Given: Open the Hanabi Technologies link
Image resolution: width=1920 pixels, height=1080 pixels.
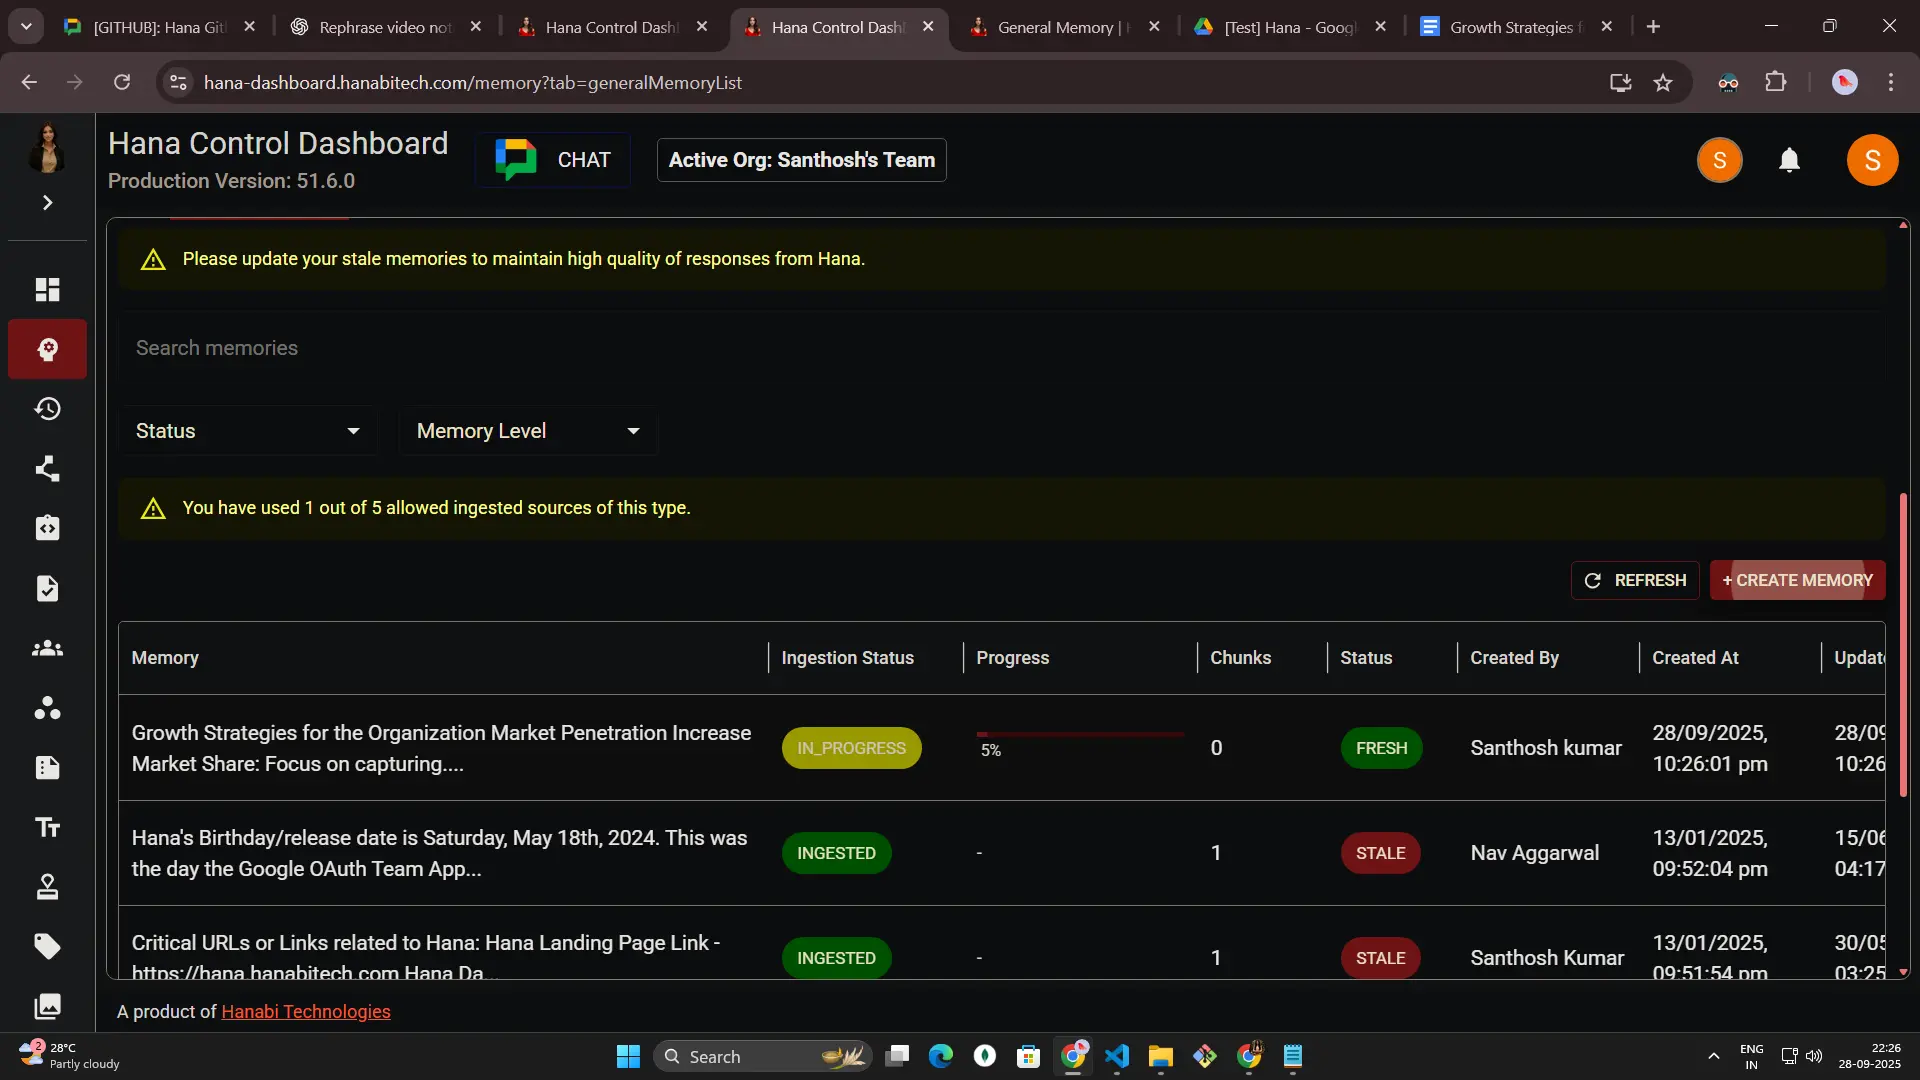Looking at the screenshot, I should pyautogui.click(x=305, y=1011).
